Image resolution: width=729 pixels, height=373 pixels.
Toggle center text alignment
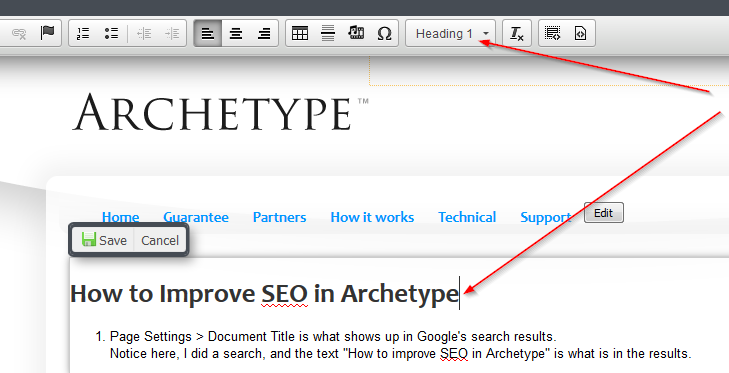[236, 33]
